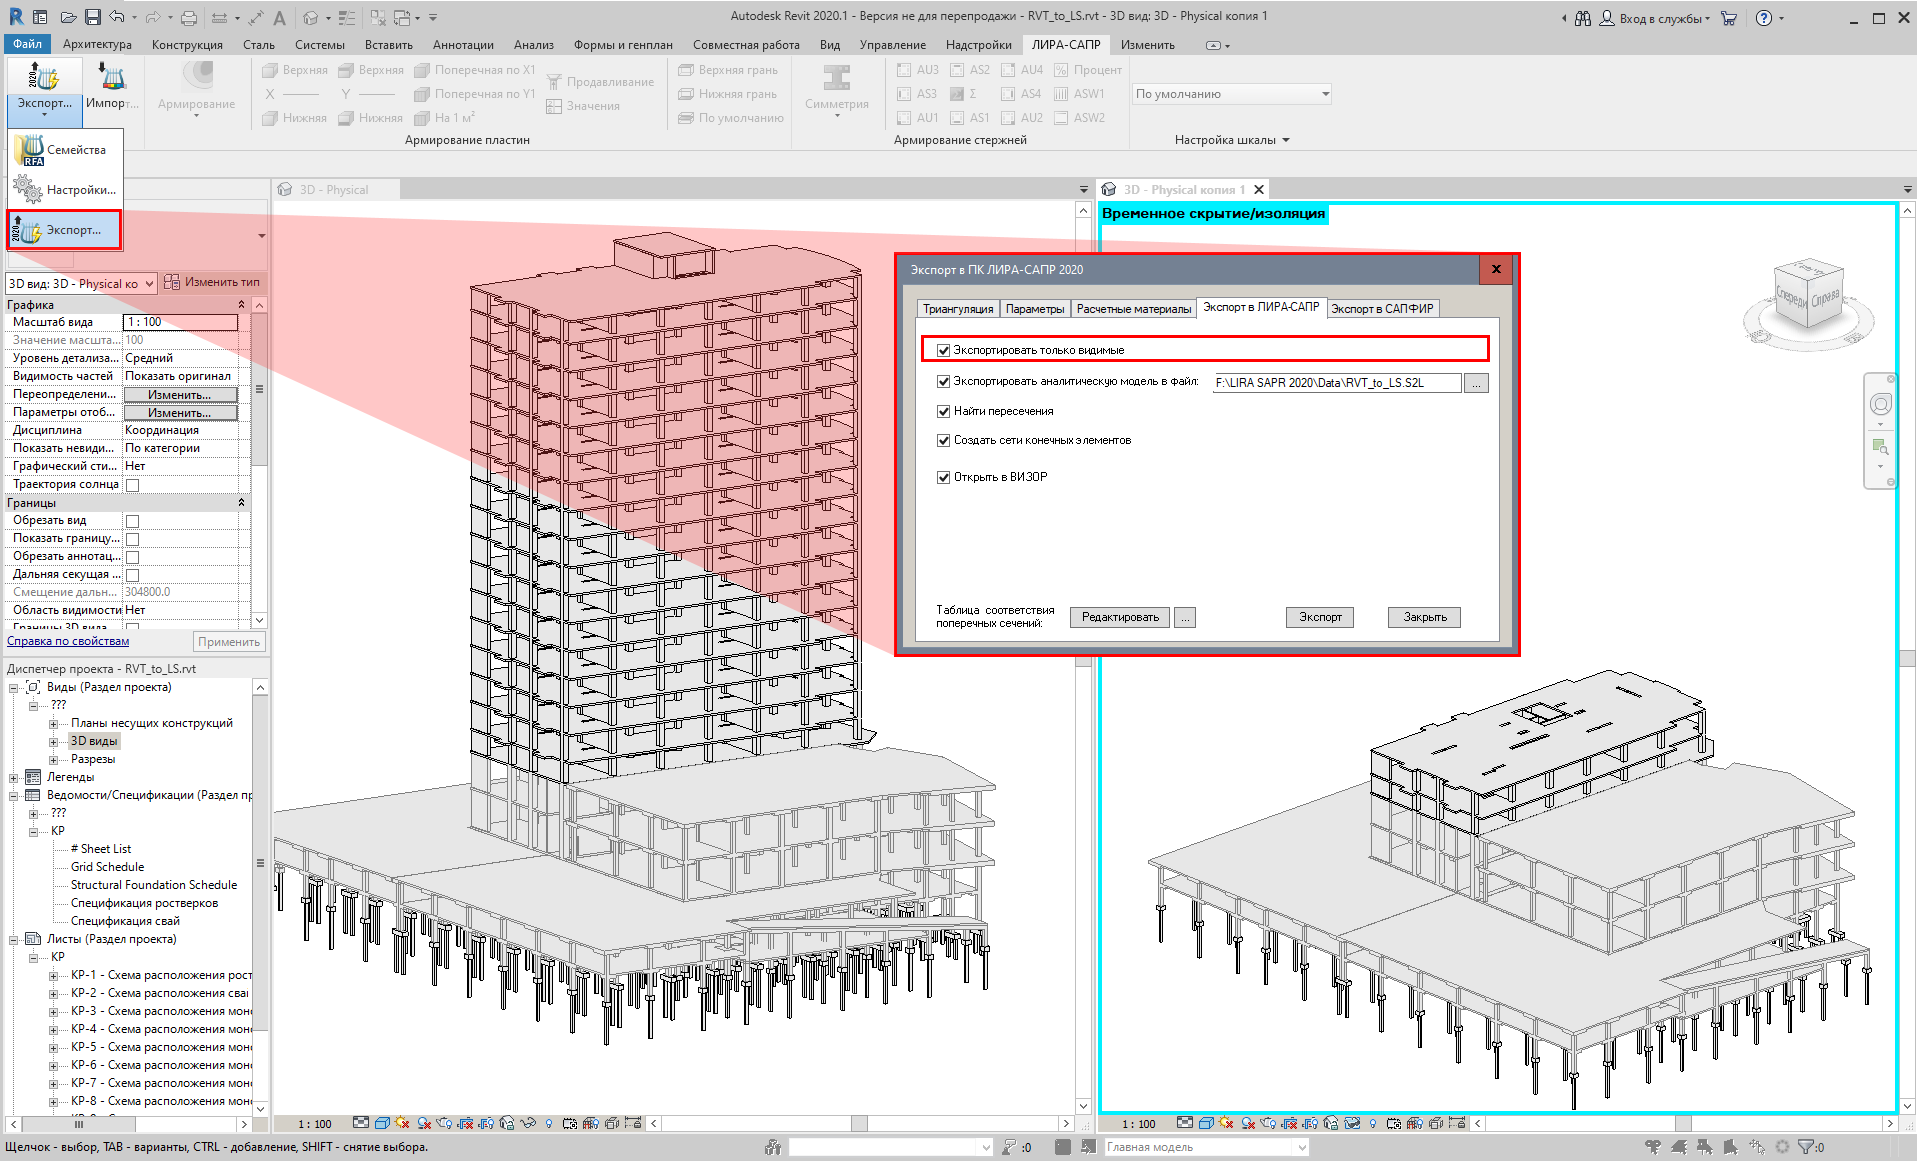Click the Save icon in quick access toolbar
The width and height of the screenshot is (1917, 1161).
pyautogui.click(x=92, y=17)
